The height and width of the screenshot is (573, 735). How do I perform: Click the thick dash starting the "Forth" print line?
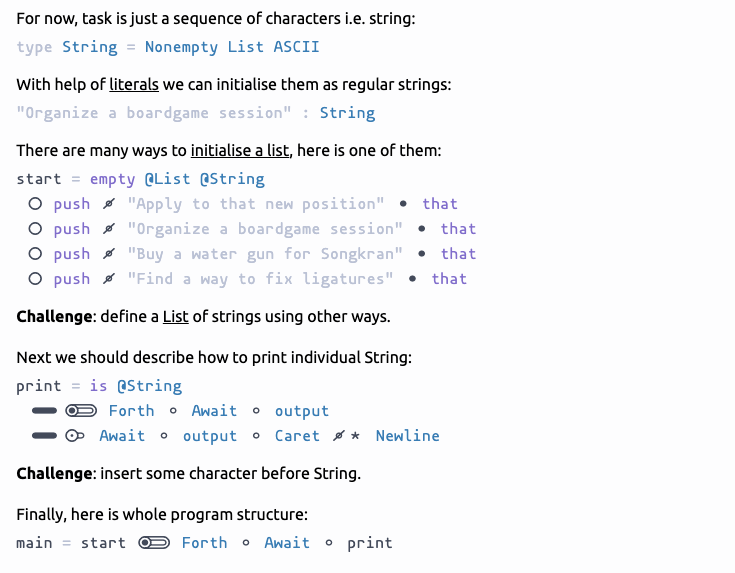click(x=44, y=411)
